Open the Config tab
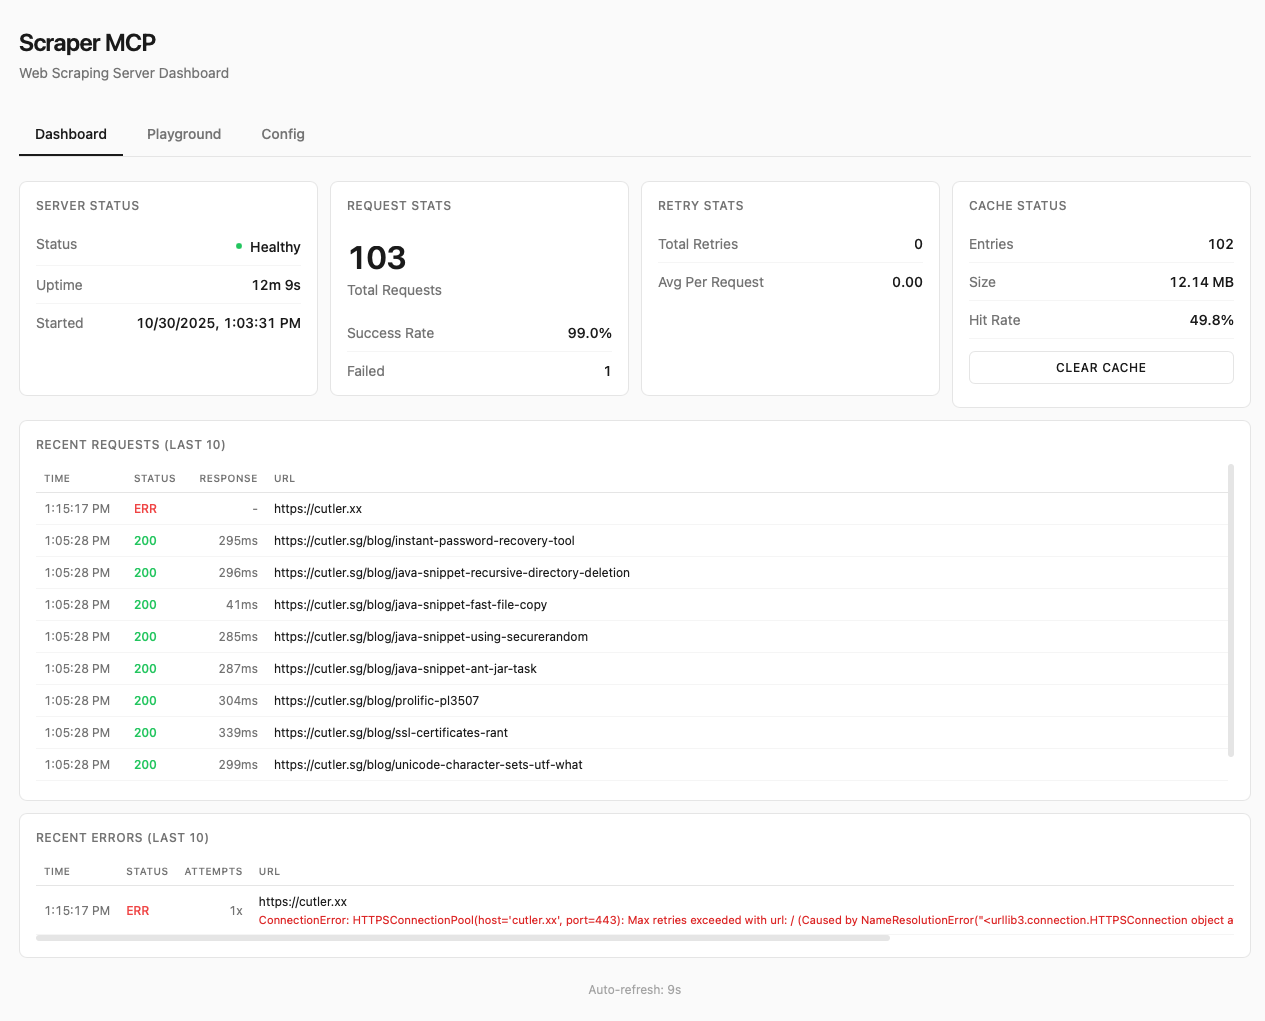The image size is (1265, 1021). (x=283, y=134)
